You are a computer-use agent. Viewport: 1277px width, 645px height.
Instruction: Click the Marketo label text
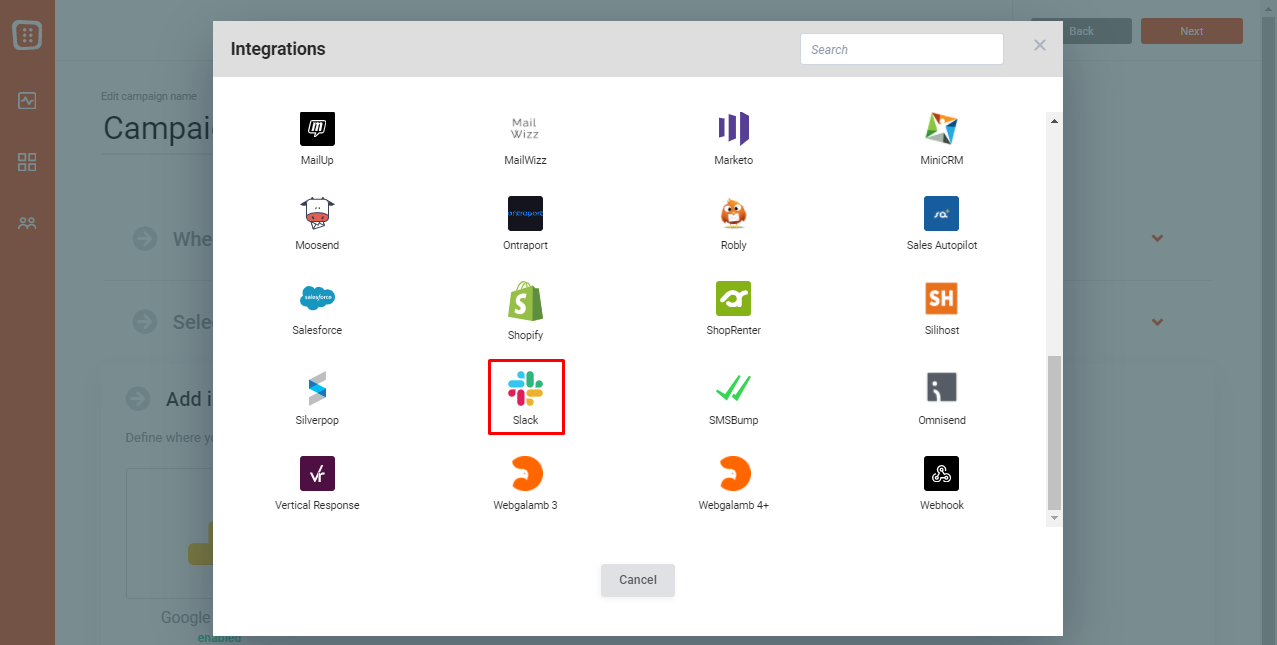coord(733,160)
